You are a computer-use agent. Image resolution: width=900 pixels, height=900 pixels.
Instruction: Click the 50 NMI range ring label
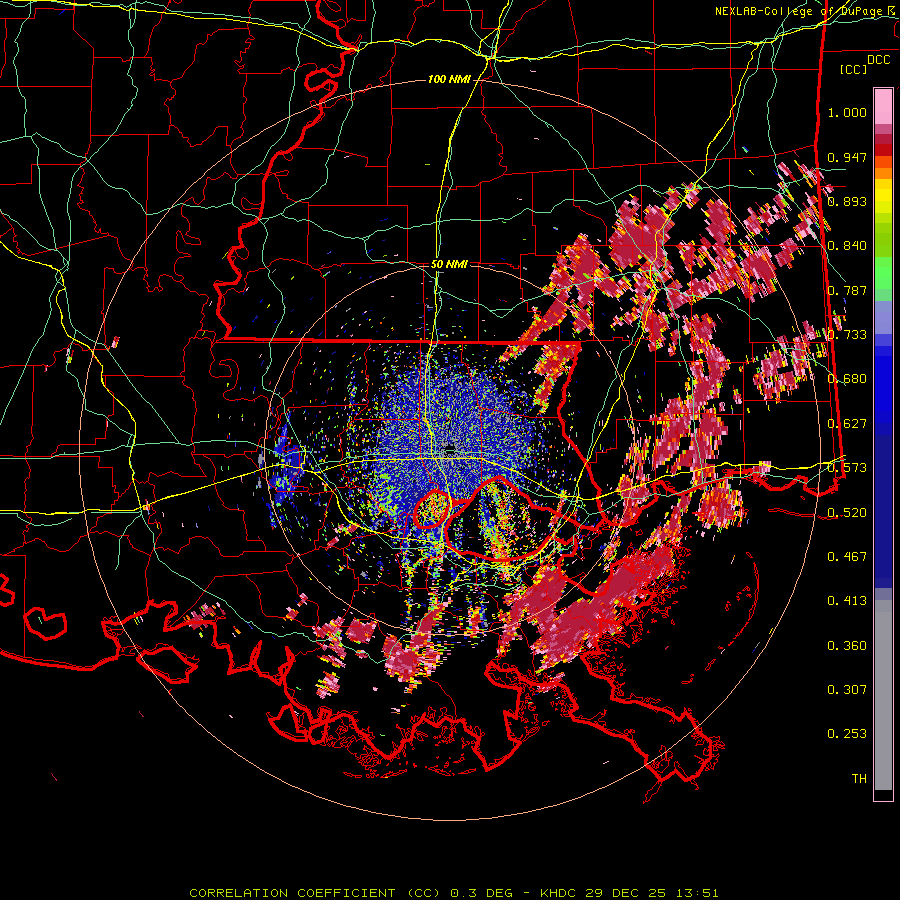point(449,264)
